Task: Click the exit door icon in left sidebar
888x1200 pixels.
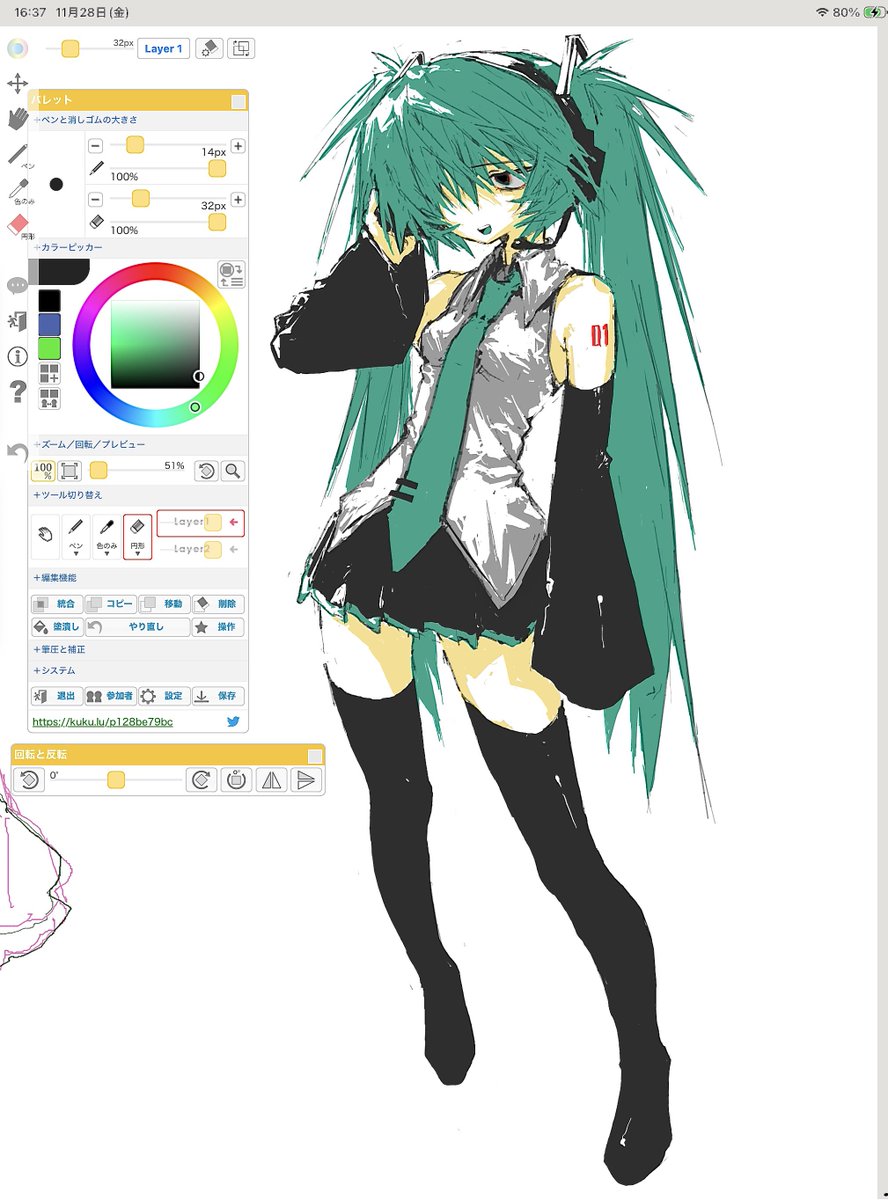Action: pos(17,321)
